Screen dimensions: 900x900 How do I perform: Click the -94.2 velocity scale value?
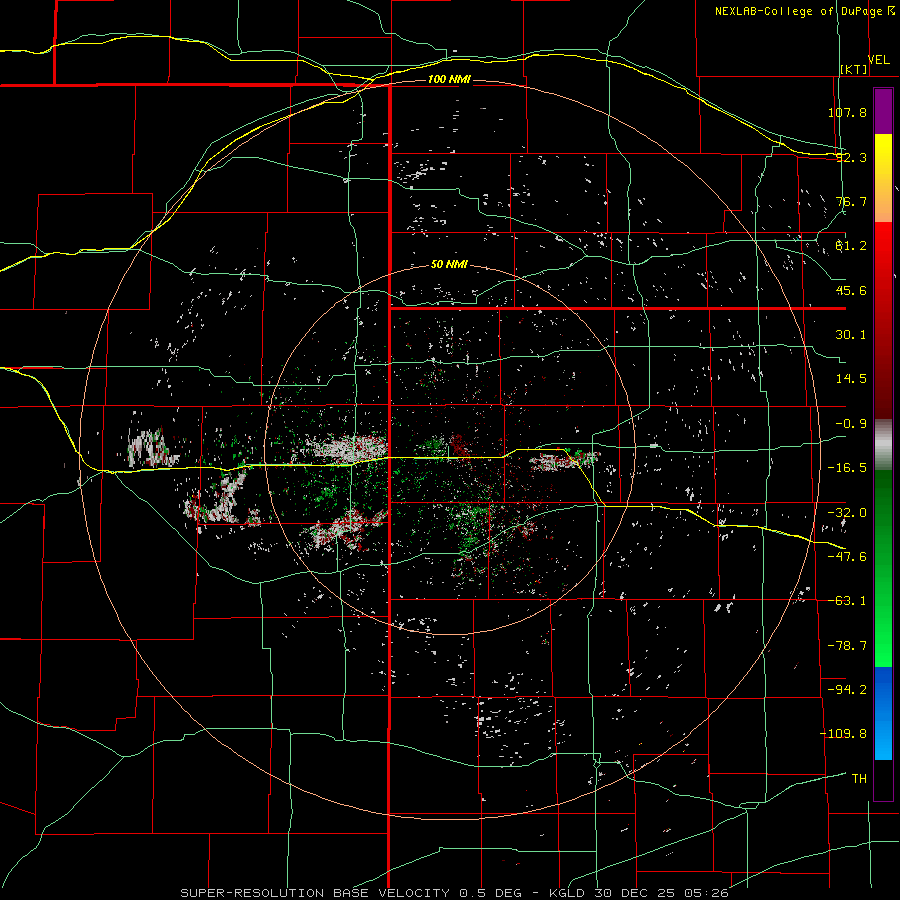[847, 689]
